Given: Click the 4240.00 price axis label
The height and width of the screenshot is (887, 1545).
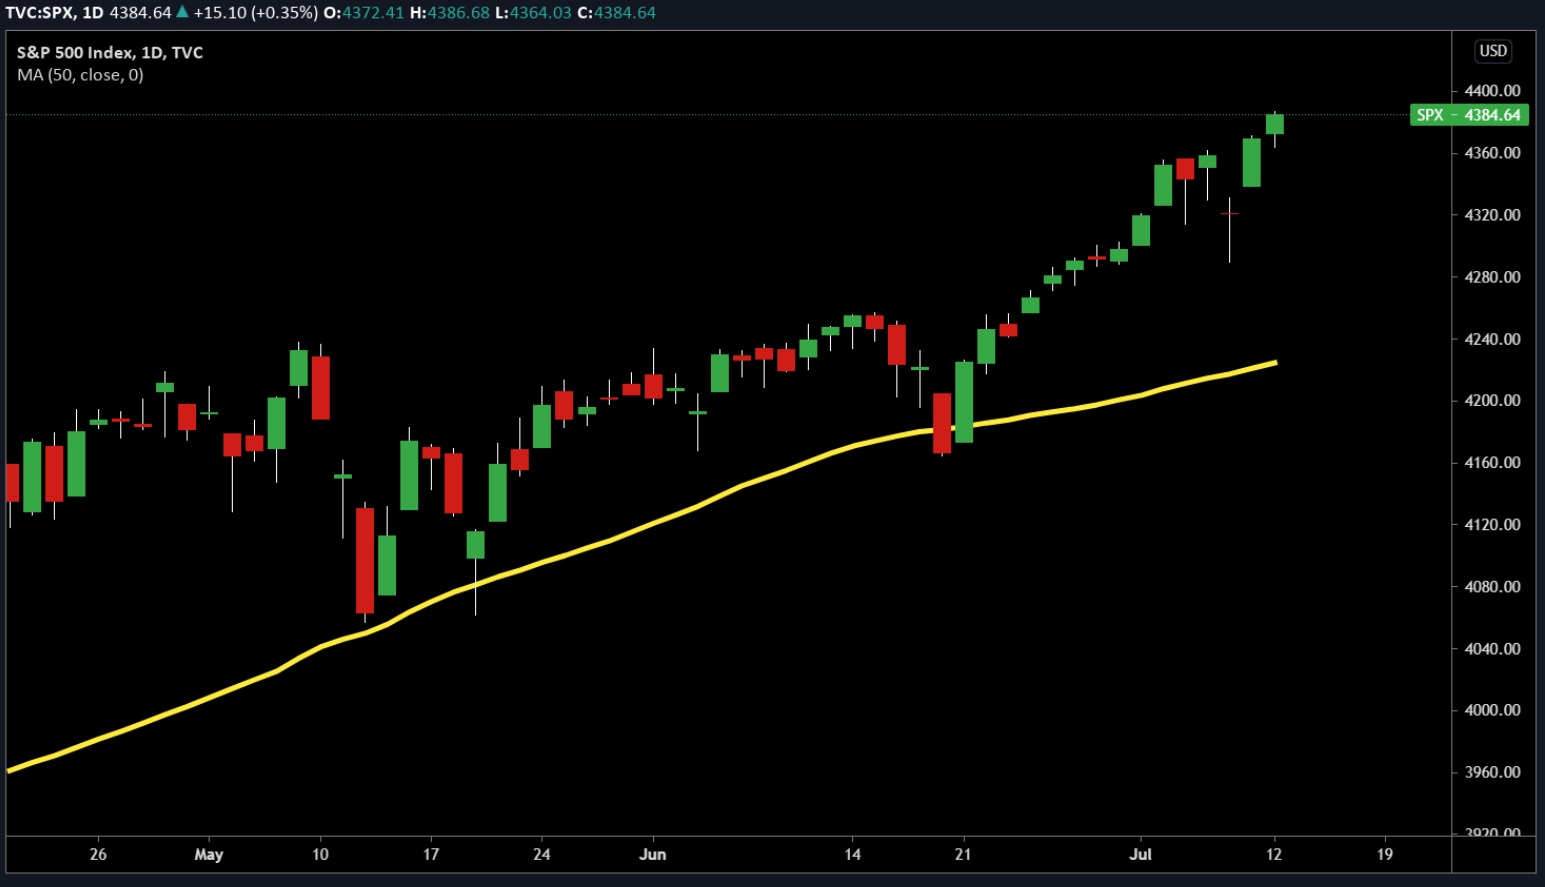Looking at the screenshot, I should (x=1492, y=339).
